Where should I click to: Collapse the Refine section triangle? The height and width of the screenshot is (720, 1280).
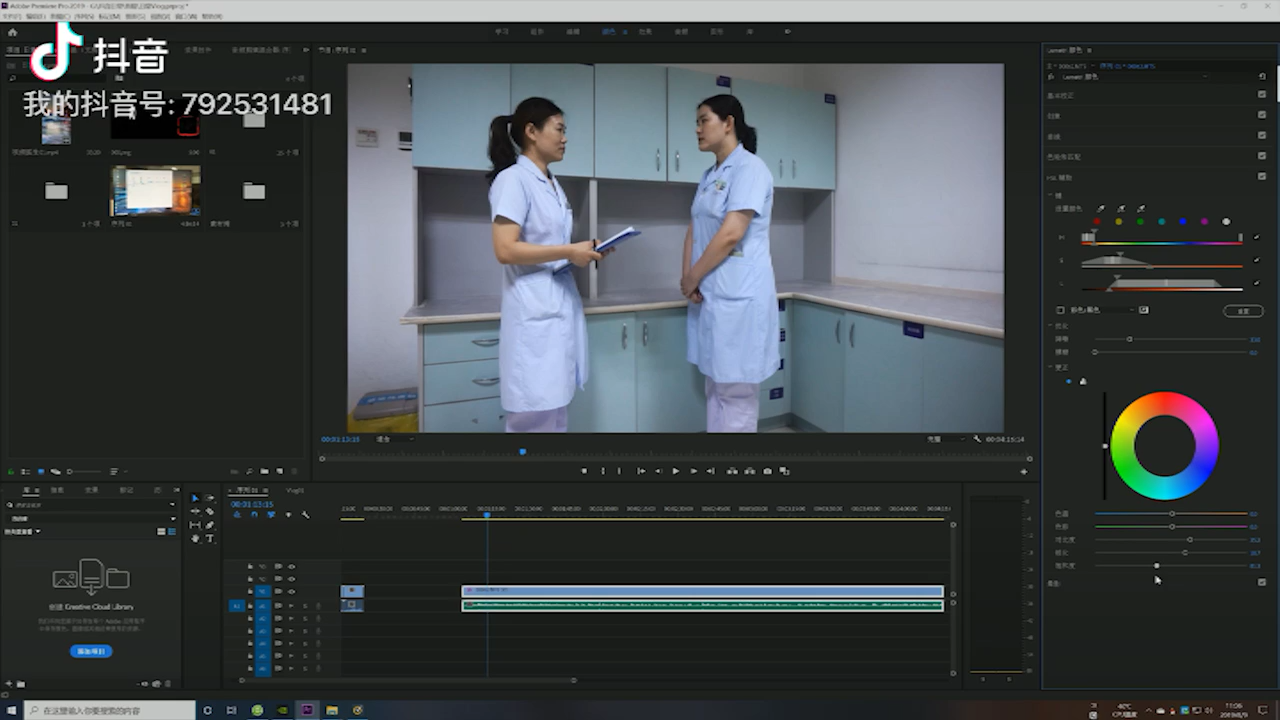pyautogui.click(x=1051, y=325)
